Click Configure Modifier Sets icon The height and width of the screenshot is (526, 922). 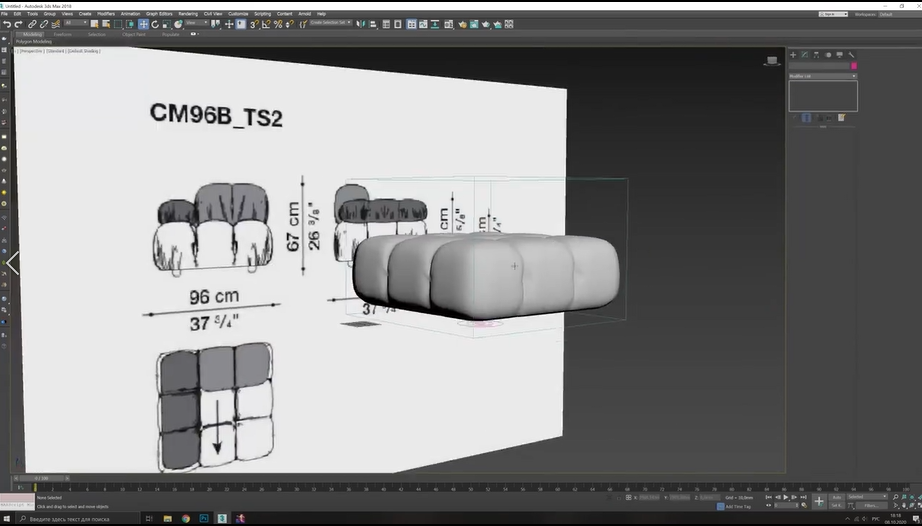[x=841, y=118]
